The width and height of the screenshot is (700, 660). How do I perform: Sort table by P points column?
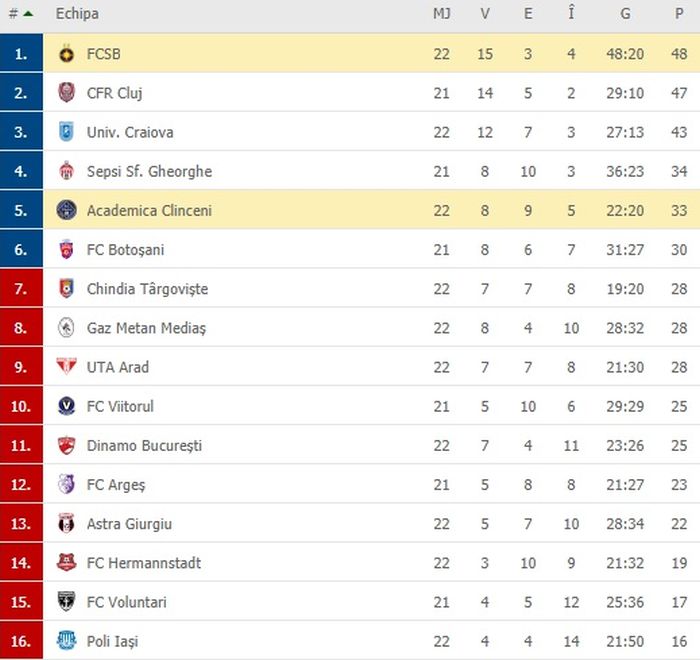tap(679, 14)
